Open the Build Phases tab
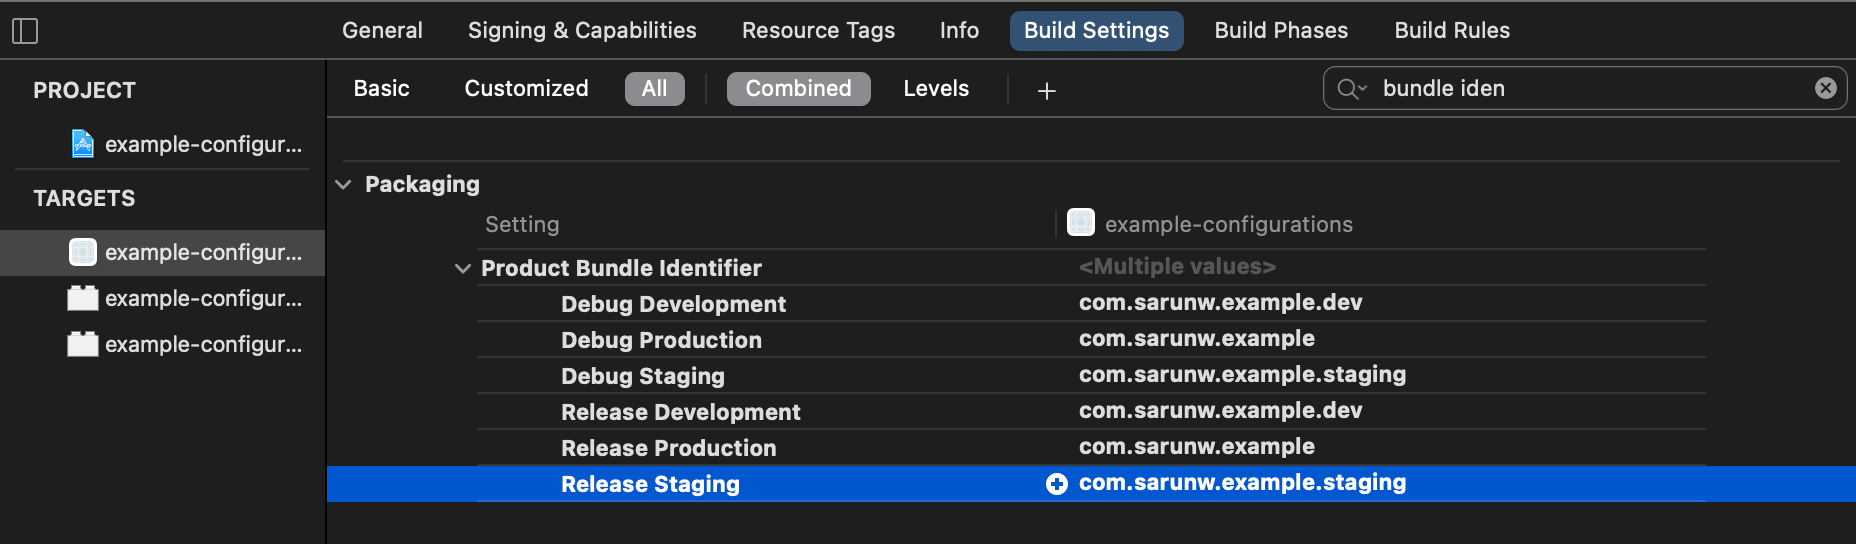The image size is (1856, 544). coord(1281,30)
